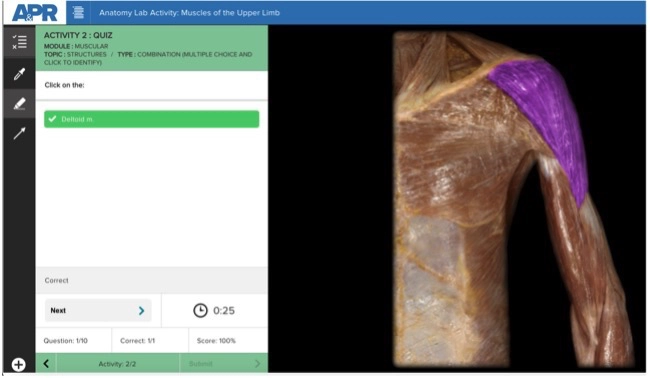Open the hamburger menu icon in header
Image resolution: width=650 pixels, height=378 pixels.
point(78,12)
